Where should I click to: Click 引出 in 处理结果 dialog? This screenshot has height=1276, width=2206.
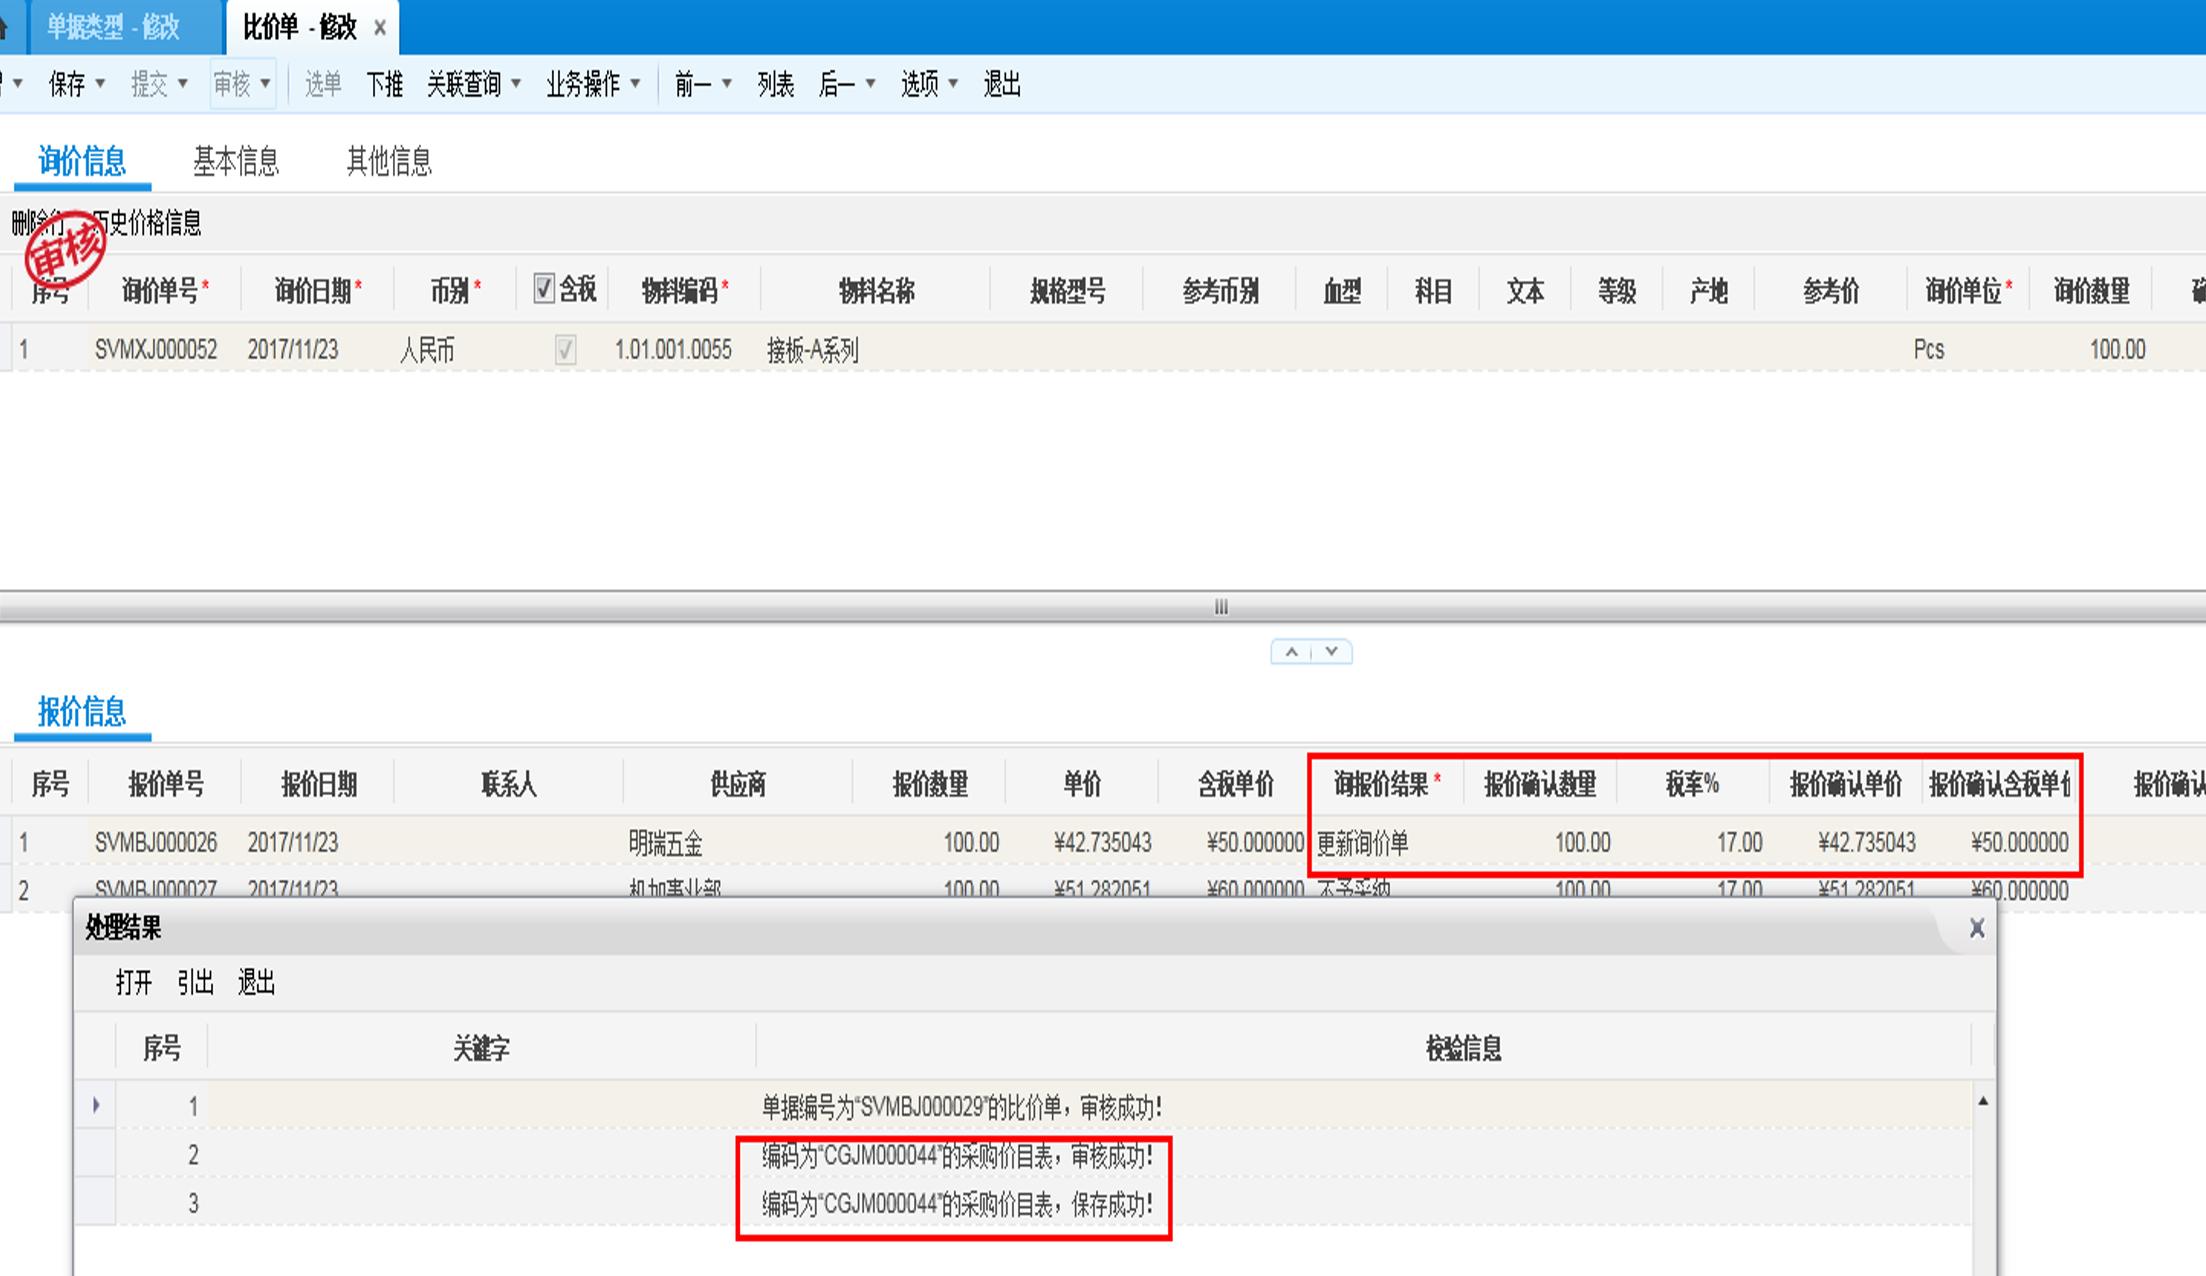click(195, 983)
